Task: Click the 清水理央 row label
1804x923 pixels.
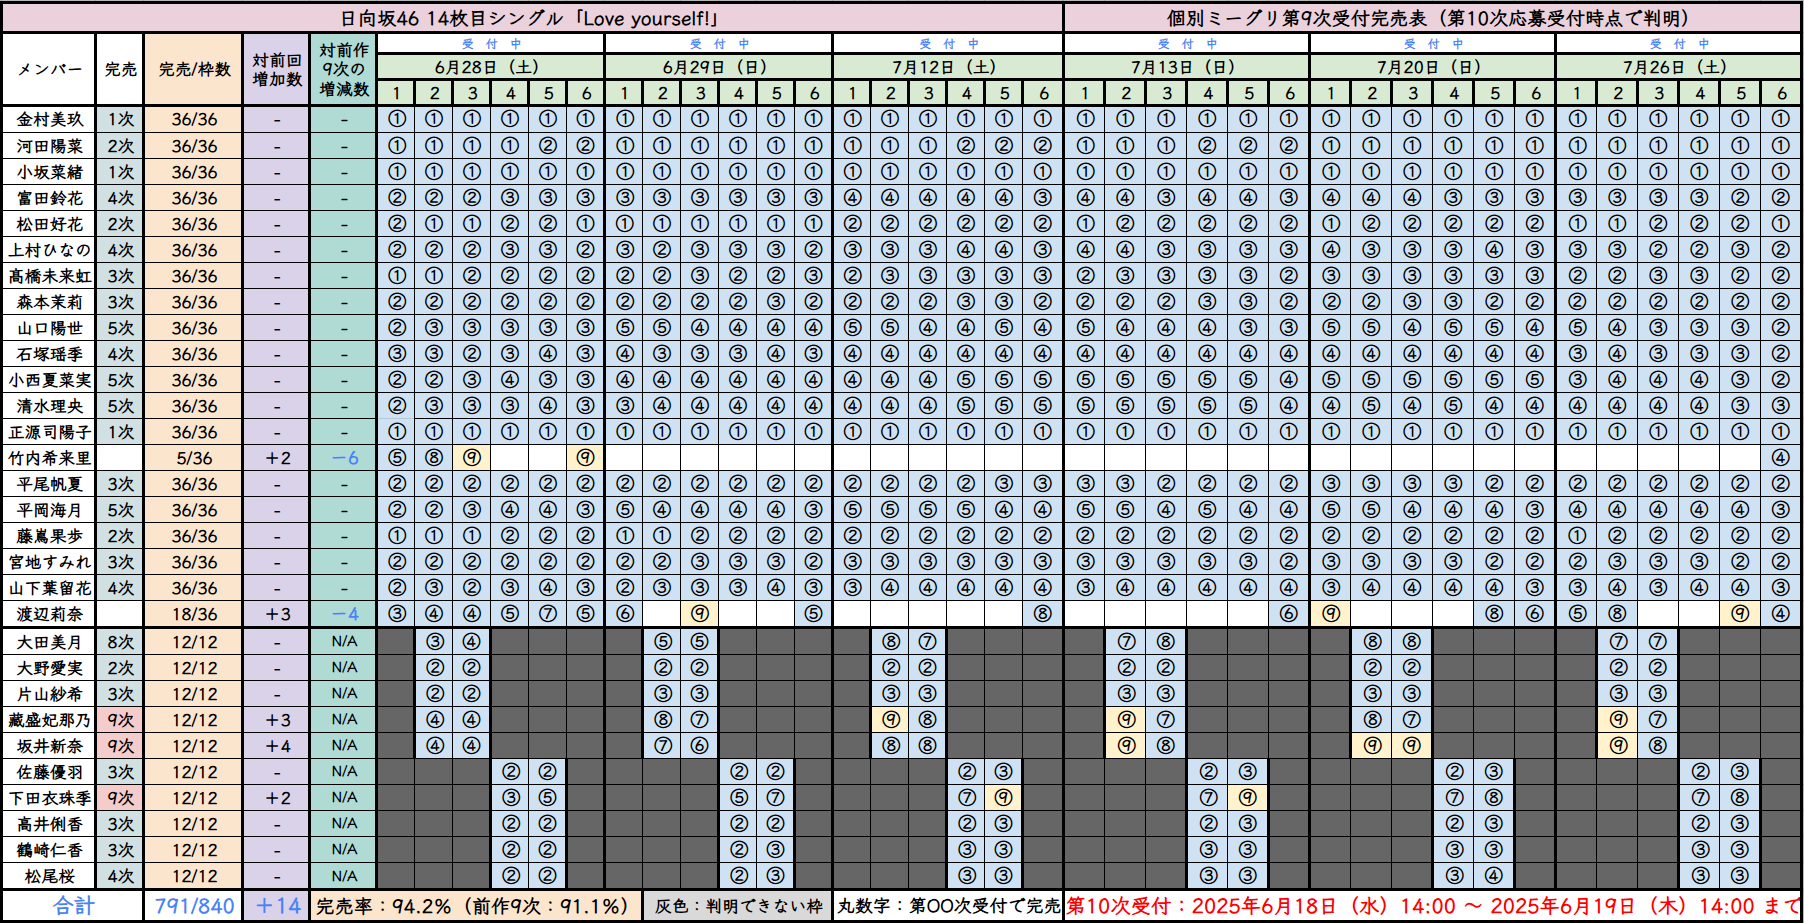Action: click(49, 406)
